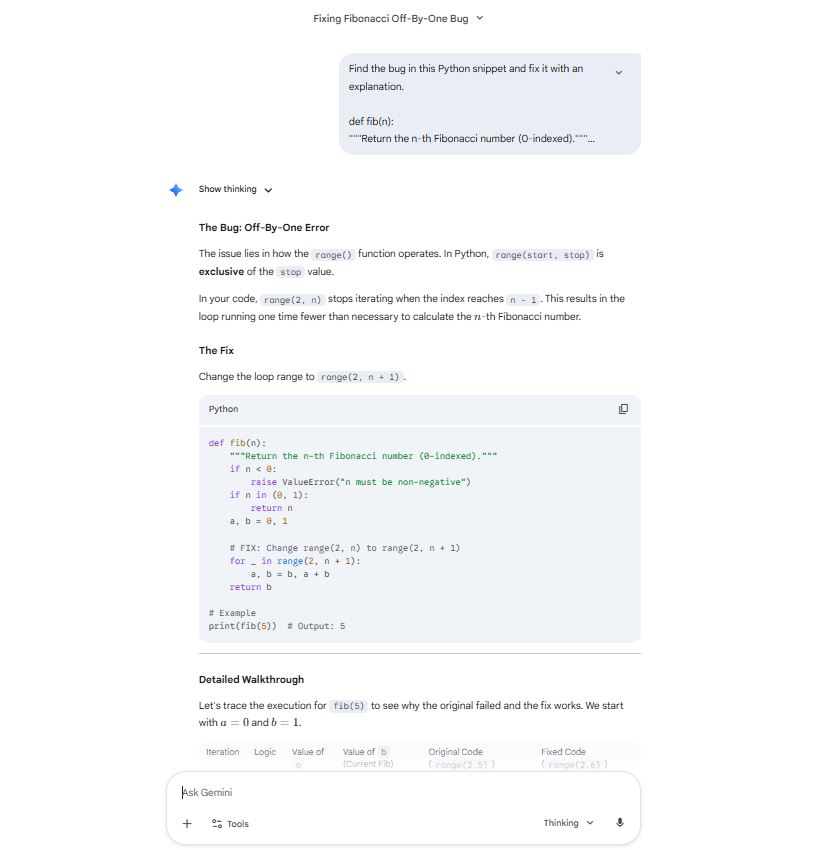837x850 pixels.
Task: Click the Gemini sparkle icon
Action: 176,190
